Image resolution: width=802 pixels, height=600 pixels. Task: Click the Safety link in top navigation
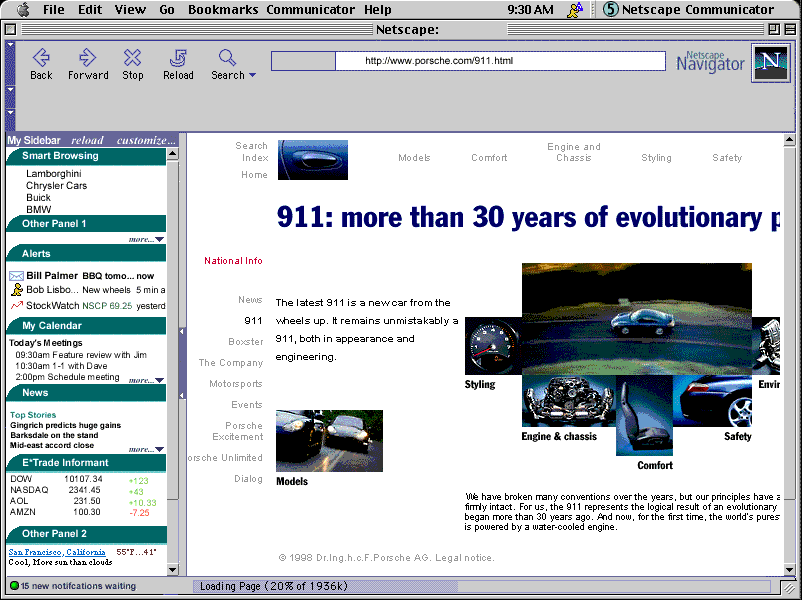click(x=727, y=158)
